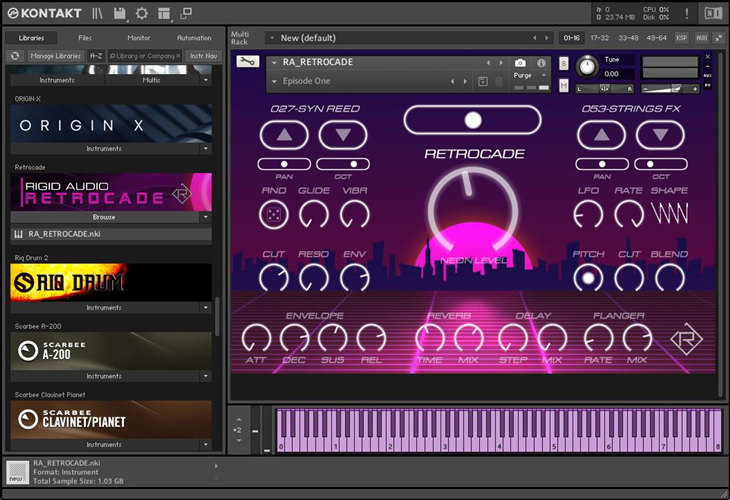Switch to the Files tab
730x500 pixels.
[85, 38]
